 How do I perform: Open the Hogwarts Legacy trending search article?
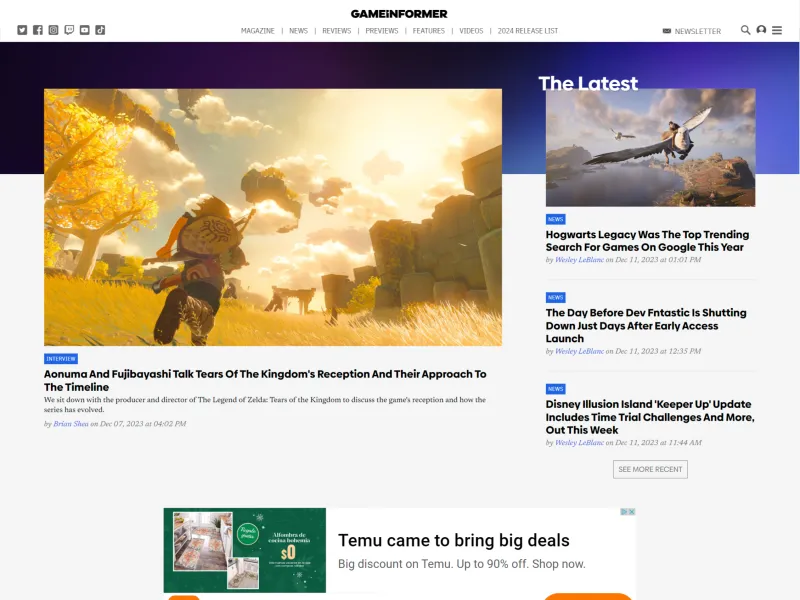[x=648, y=240]
